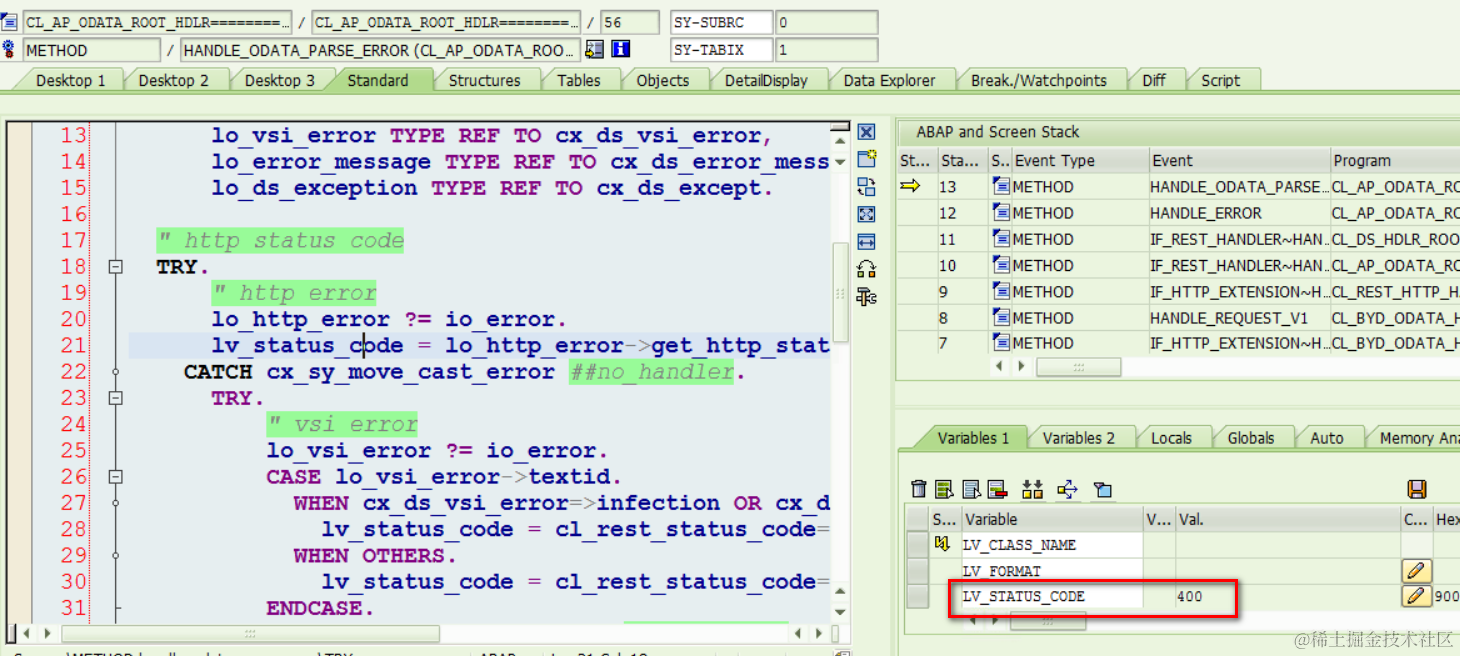Switch to Desktop 2 tab
The width and height of the screenshot is (1460, 656).
coord(174,80)
